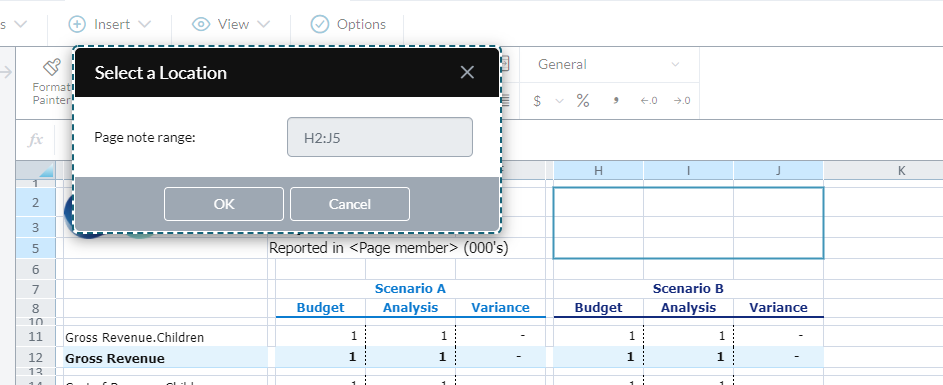This screenshot has height=385, width=943.
Task: Apply comma style format
Action: [616, 100]
